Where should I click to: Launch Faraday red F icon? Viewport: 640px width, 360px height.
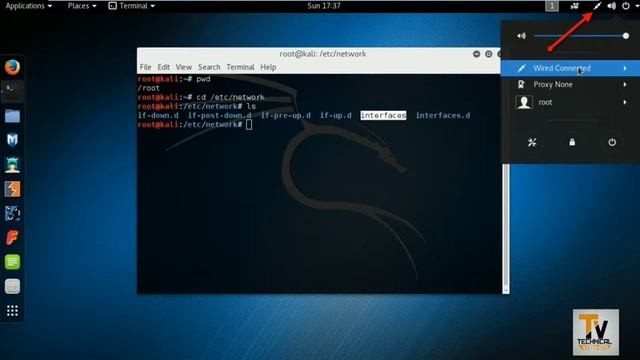click(x=12, y=238)
